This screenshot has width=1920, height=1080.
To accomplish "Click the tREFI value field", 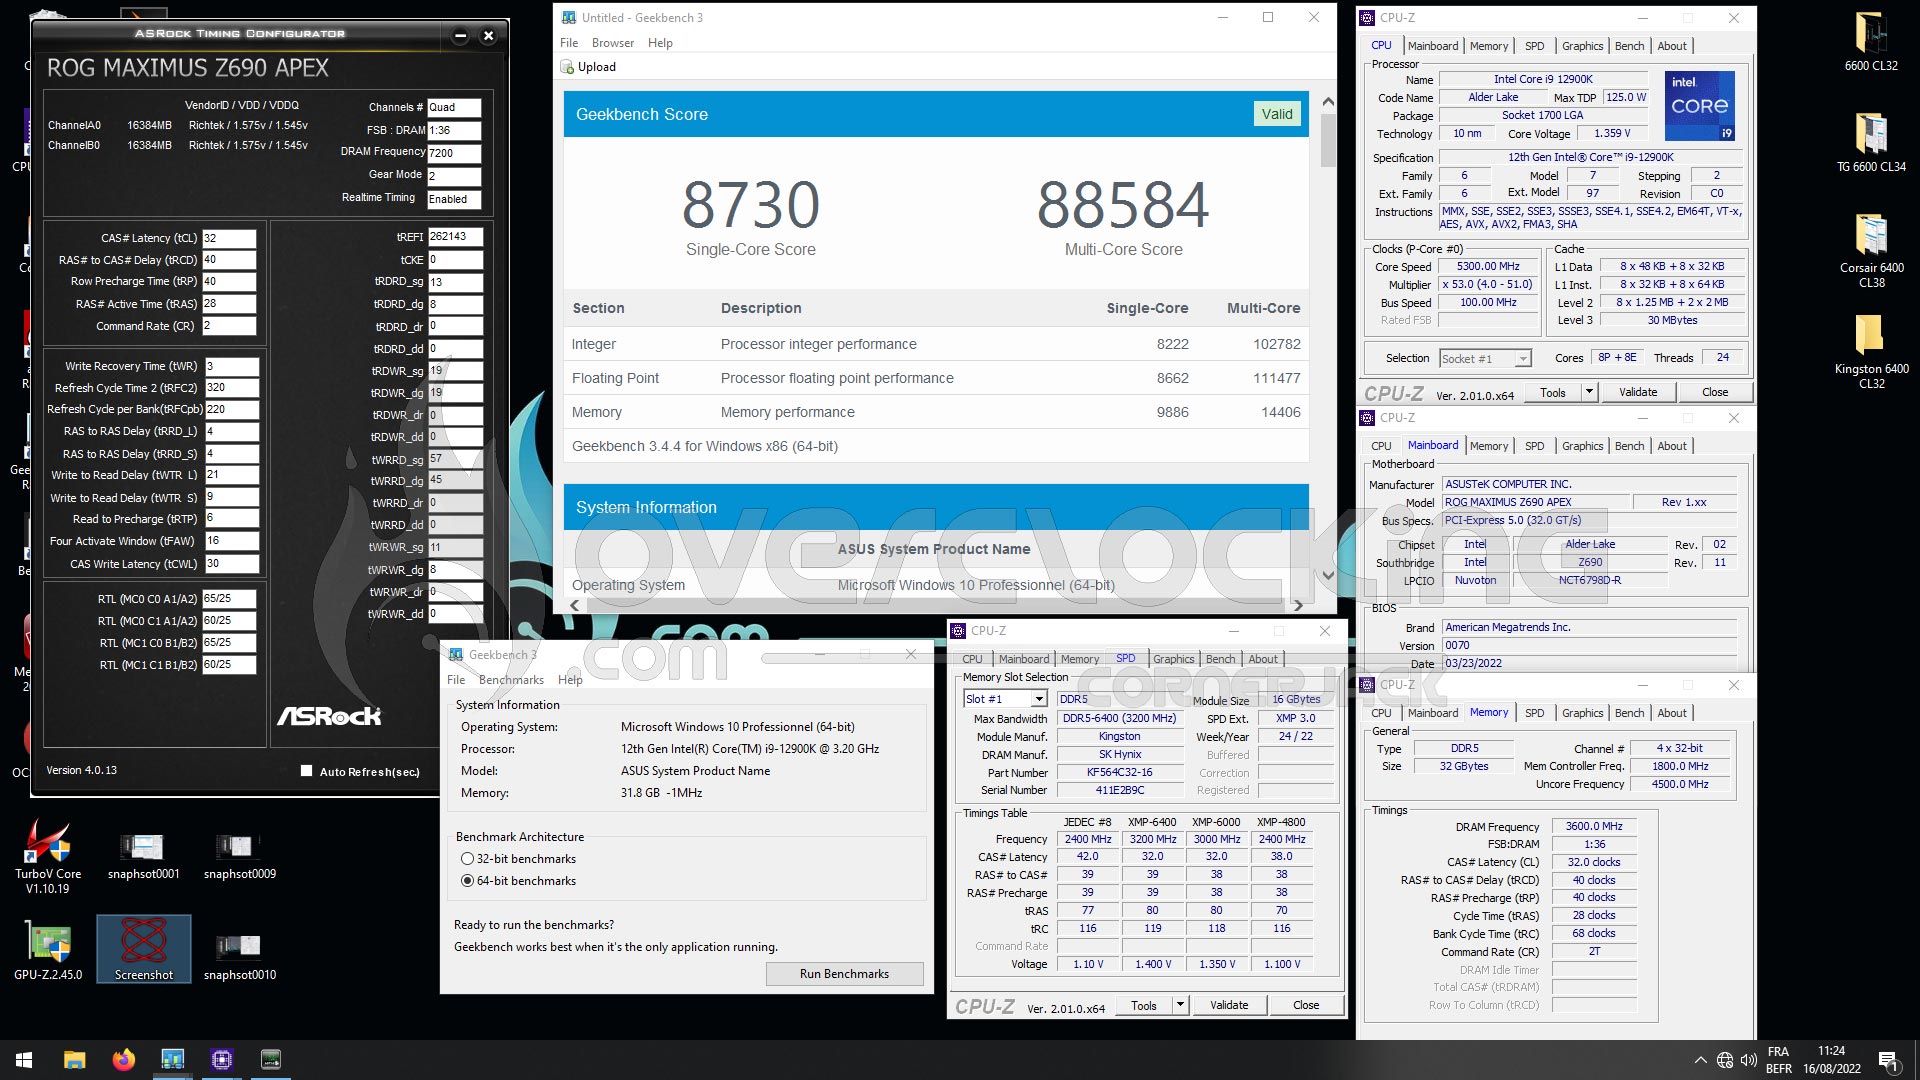I will click(x=455, y=237).
